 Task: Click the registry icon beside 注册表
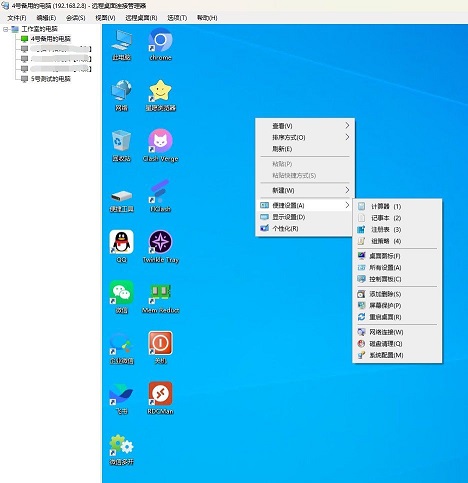tap(361, 229)
